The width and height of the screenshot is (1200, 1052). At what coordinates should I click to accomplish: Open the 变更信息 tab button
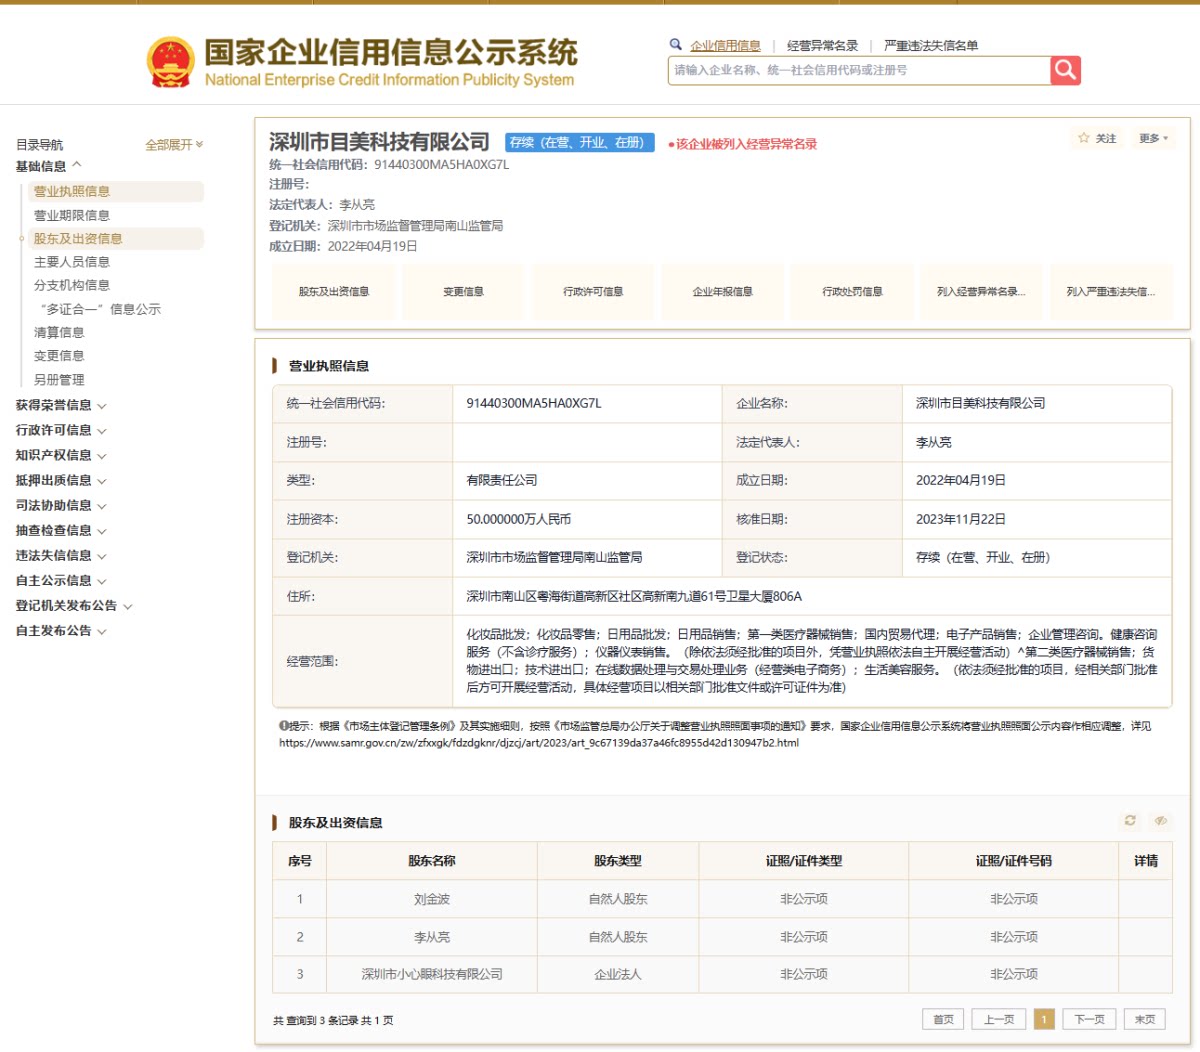coord(463,292)
